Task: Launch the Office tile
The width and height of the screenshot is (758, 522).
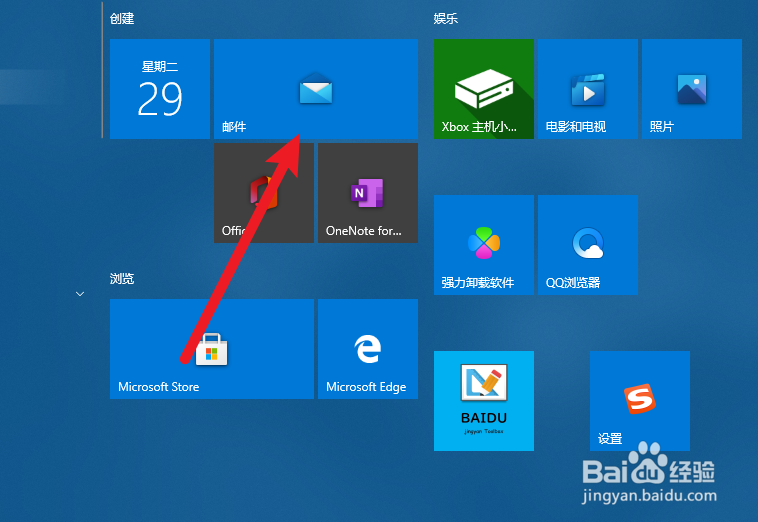Action: tap(264, 193)
